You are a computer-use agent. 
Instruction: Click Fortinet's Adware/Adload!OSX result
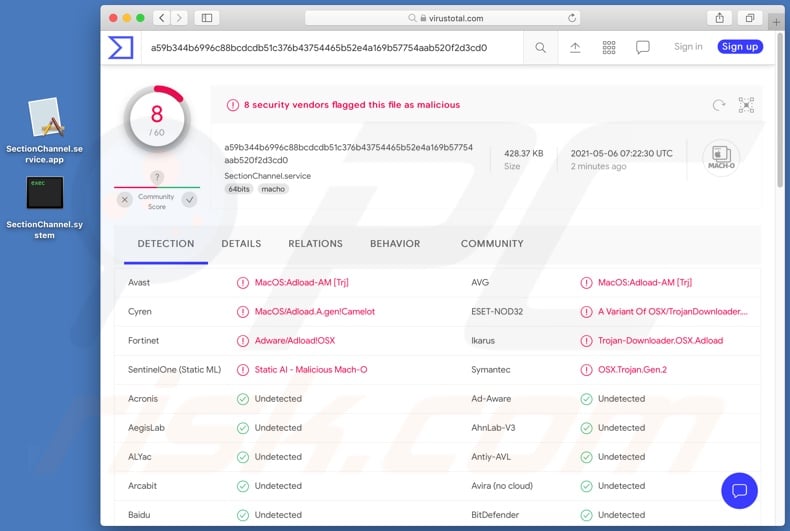click(295, 341)
